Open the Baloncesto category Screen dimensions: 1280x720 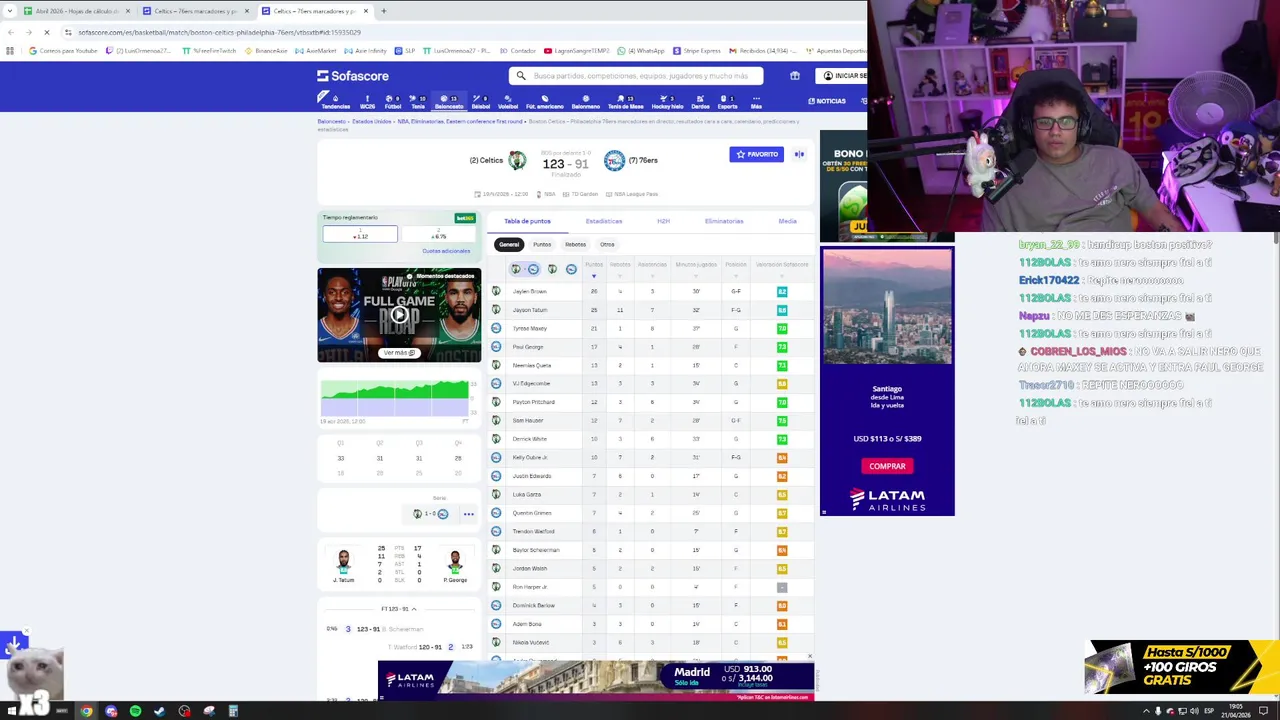(x=449, y=102)
